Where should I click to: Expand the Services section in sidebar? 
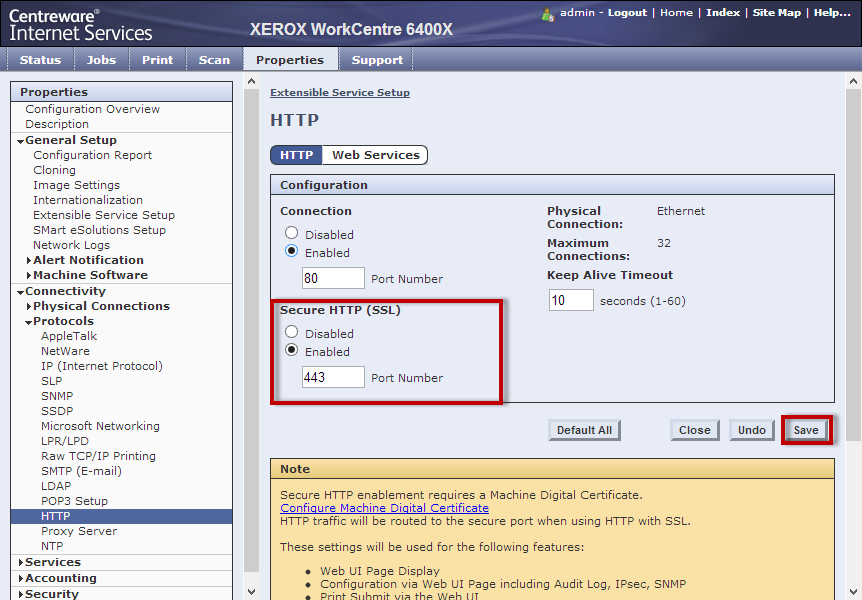click(x=20, y=563)
